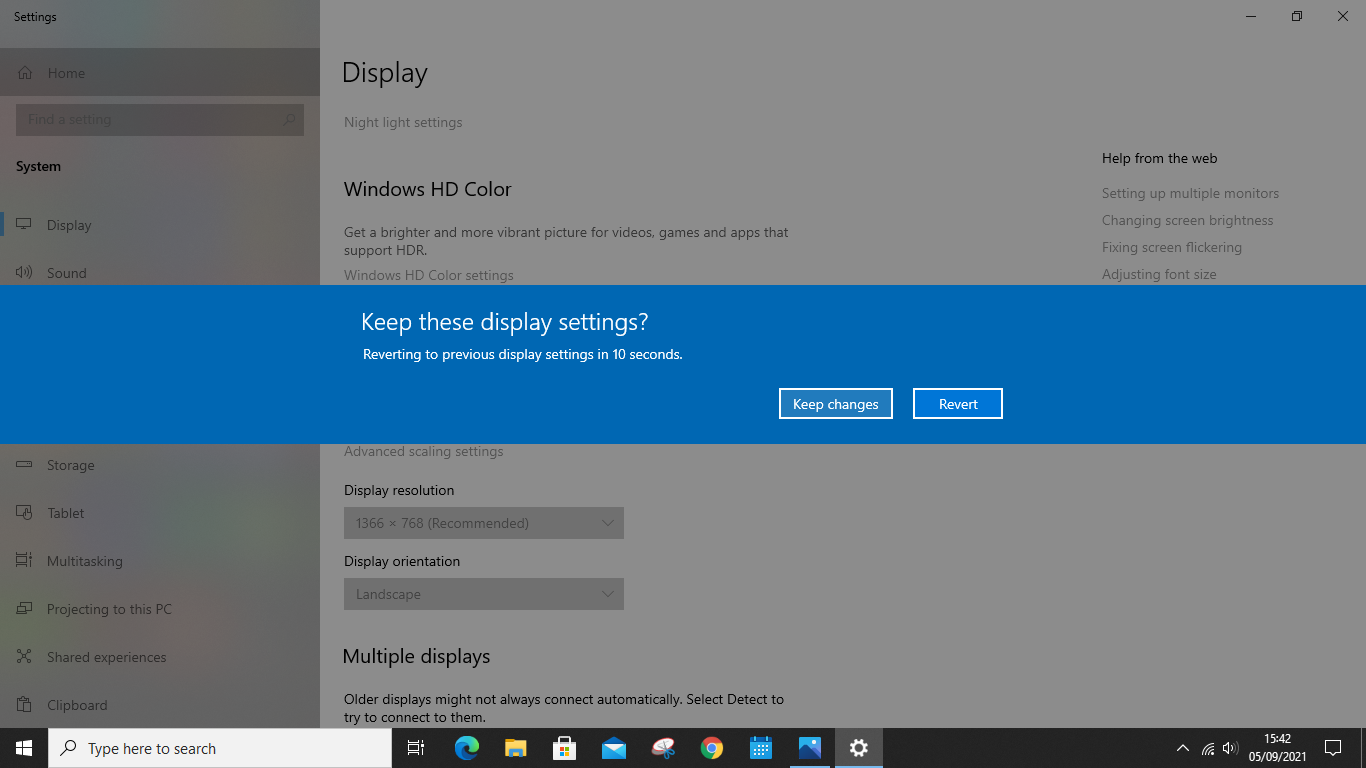The height and width of the screenshot is (768, 1366).
Task: Open Action Center from the system tray
Action: coord(1333,748)
